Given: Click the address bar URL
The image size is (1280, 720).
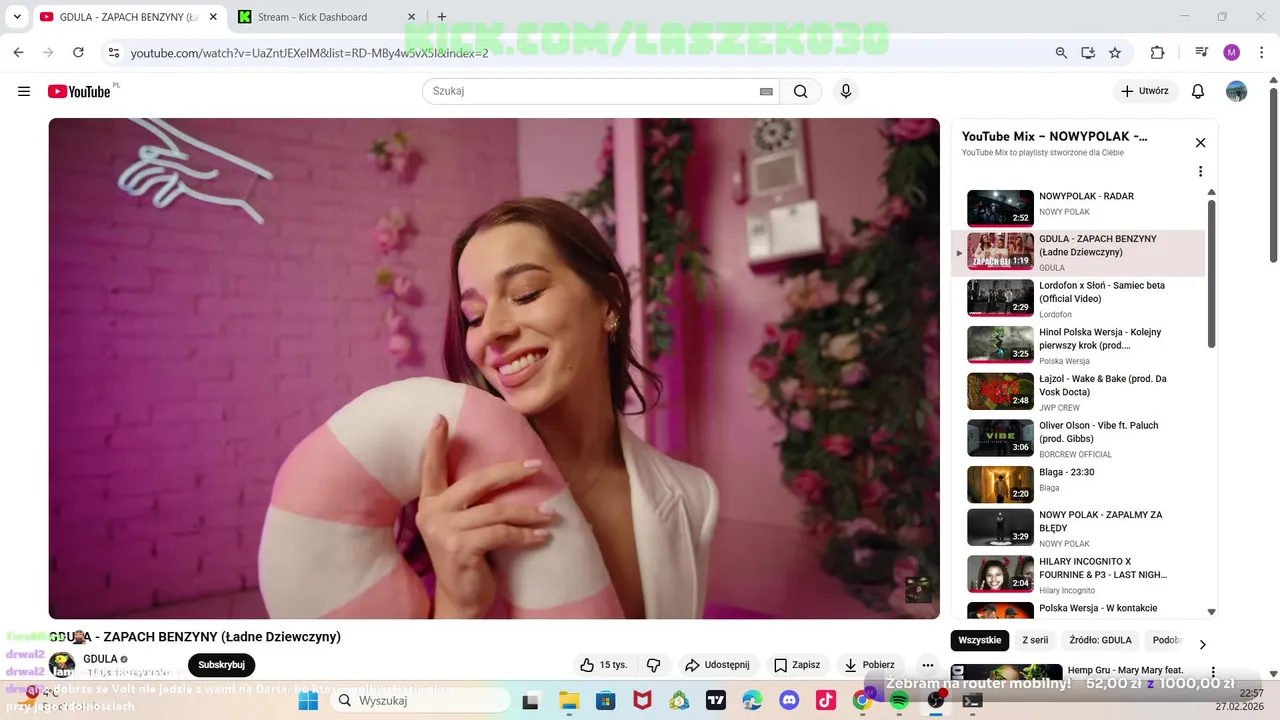Looking at the screenshot, I should pyautogui.click(x=309, y=53).
